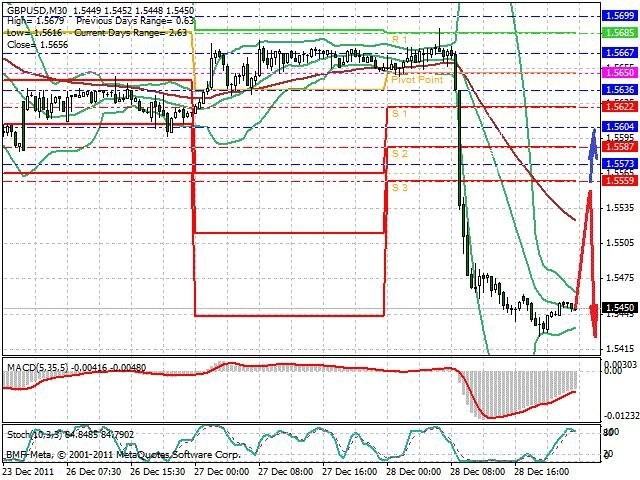Click the 28 Dec 08:00 time marker
This screenshot has width=640, height=480.
coord(478,472)
